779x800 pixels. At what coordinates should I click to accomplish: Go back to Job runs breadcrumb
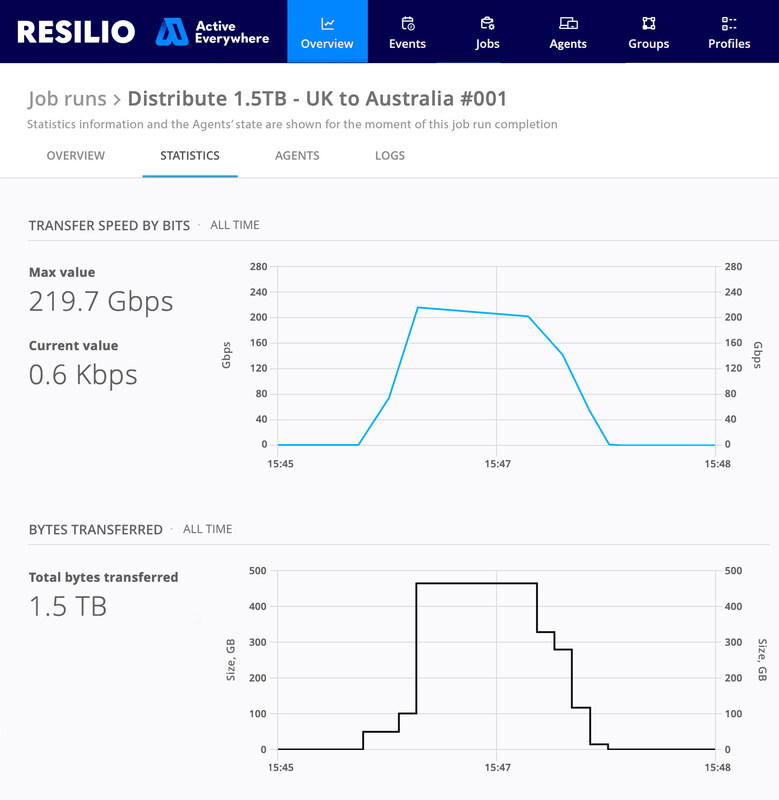coord(67,99)
